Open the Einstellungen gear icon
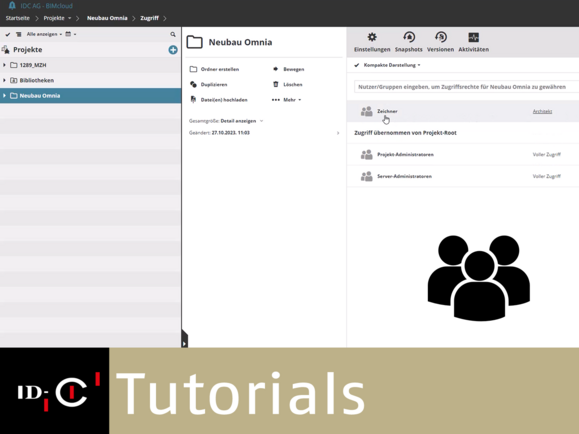Viewport: 579px width, 434px height. pyautogui.click(x=372, y=37)
